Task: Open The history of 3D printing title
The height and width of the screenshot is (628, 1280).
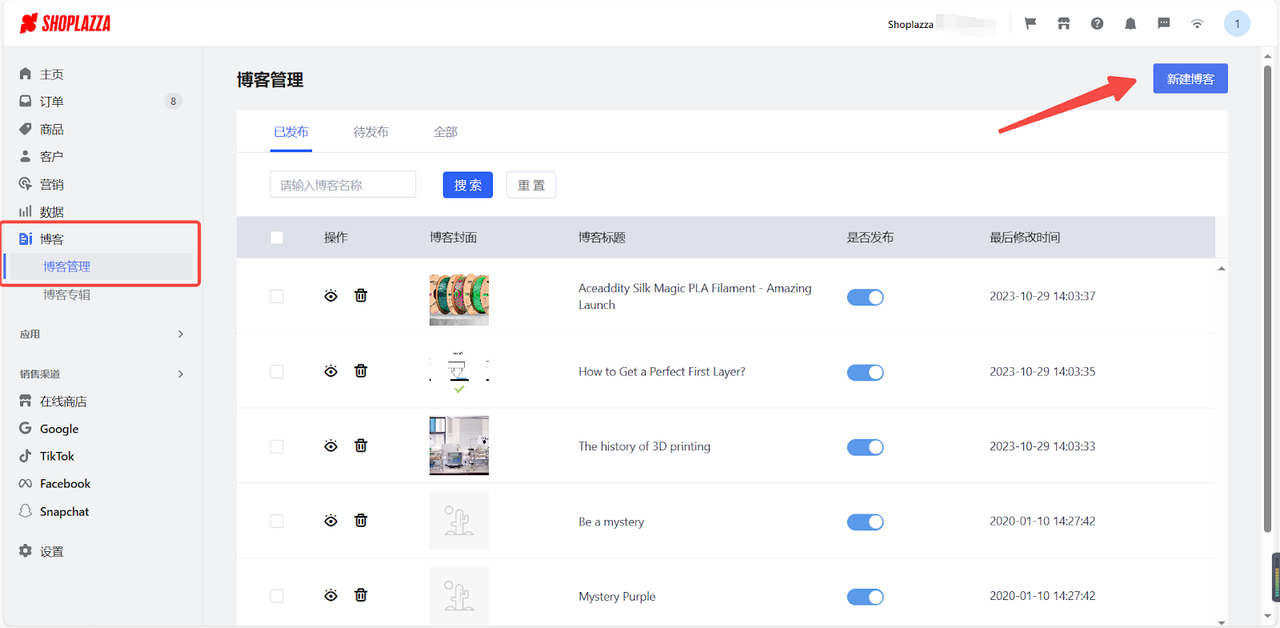Action: [x=644, y=446]
